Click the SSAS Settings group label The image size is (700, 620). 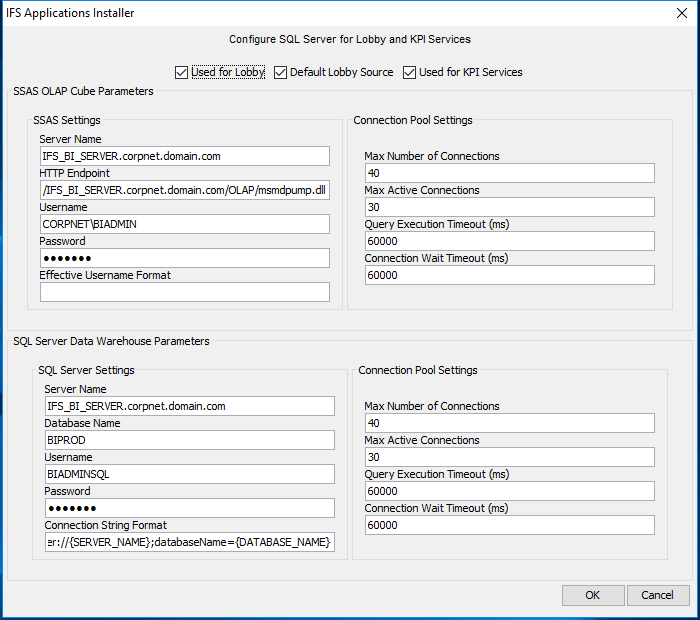[x=67, y=120]
